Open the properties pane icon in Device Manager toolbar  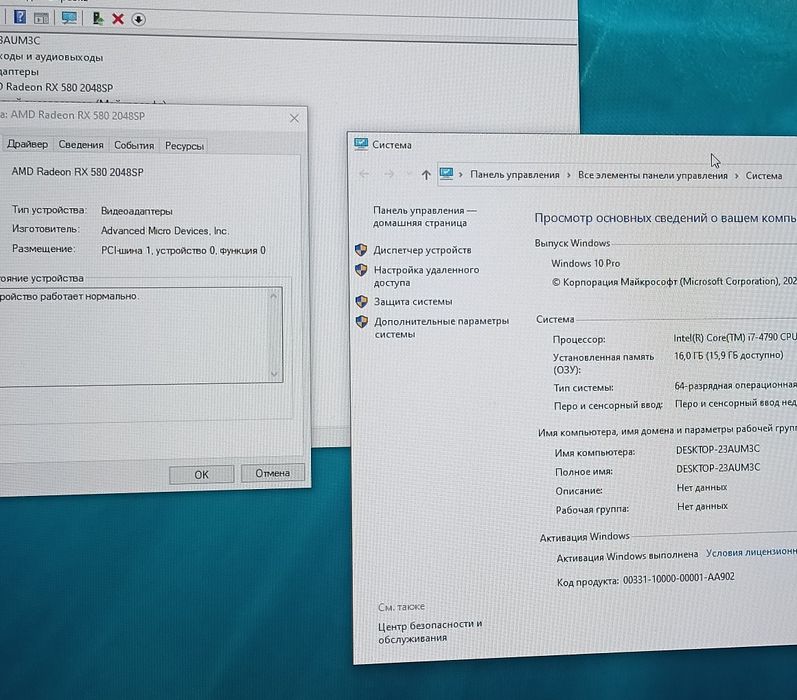tap(41, 18)
